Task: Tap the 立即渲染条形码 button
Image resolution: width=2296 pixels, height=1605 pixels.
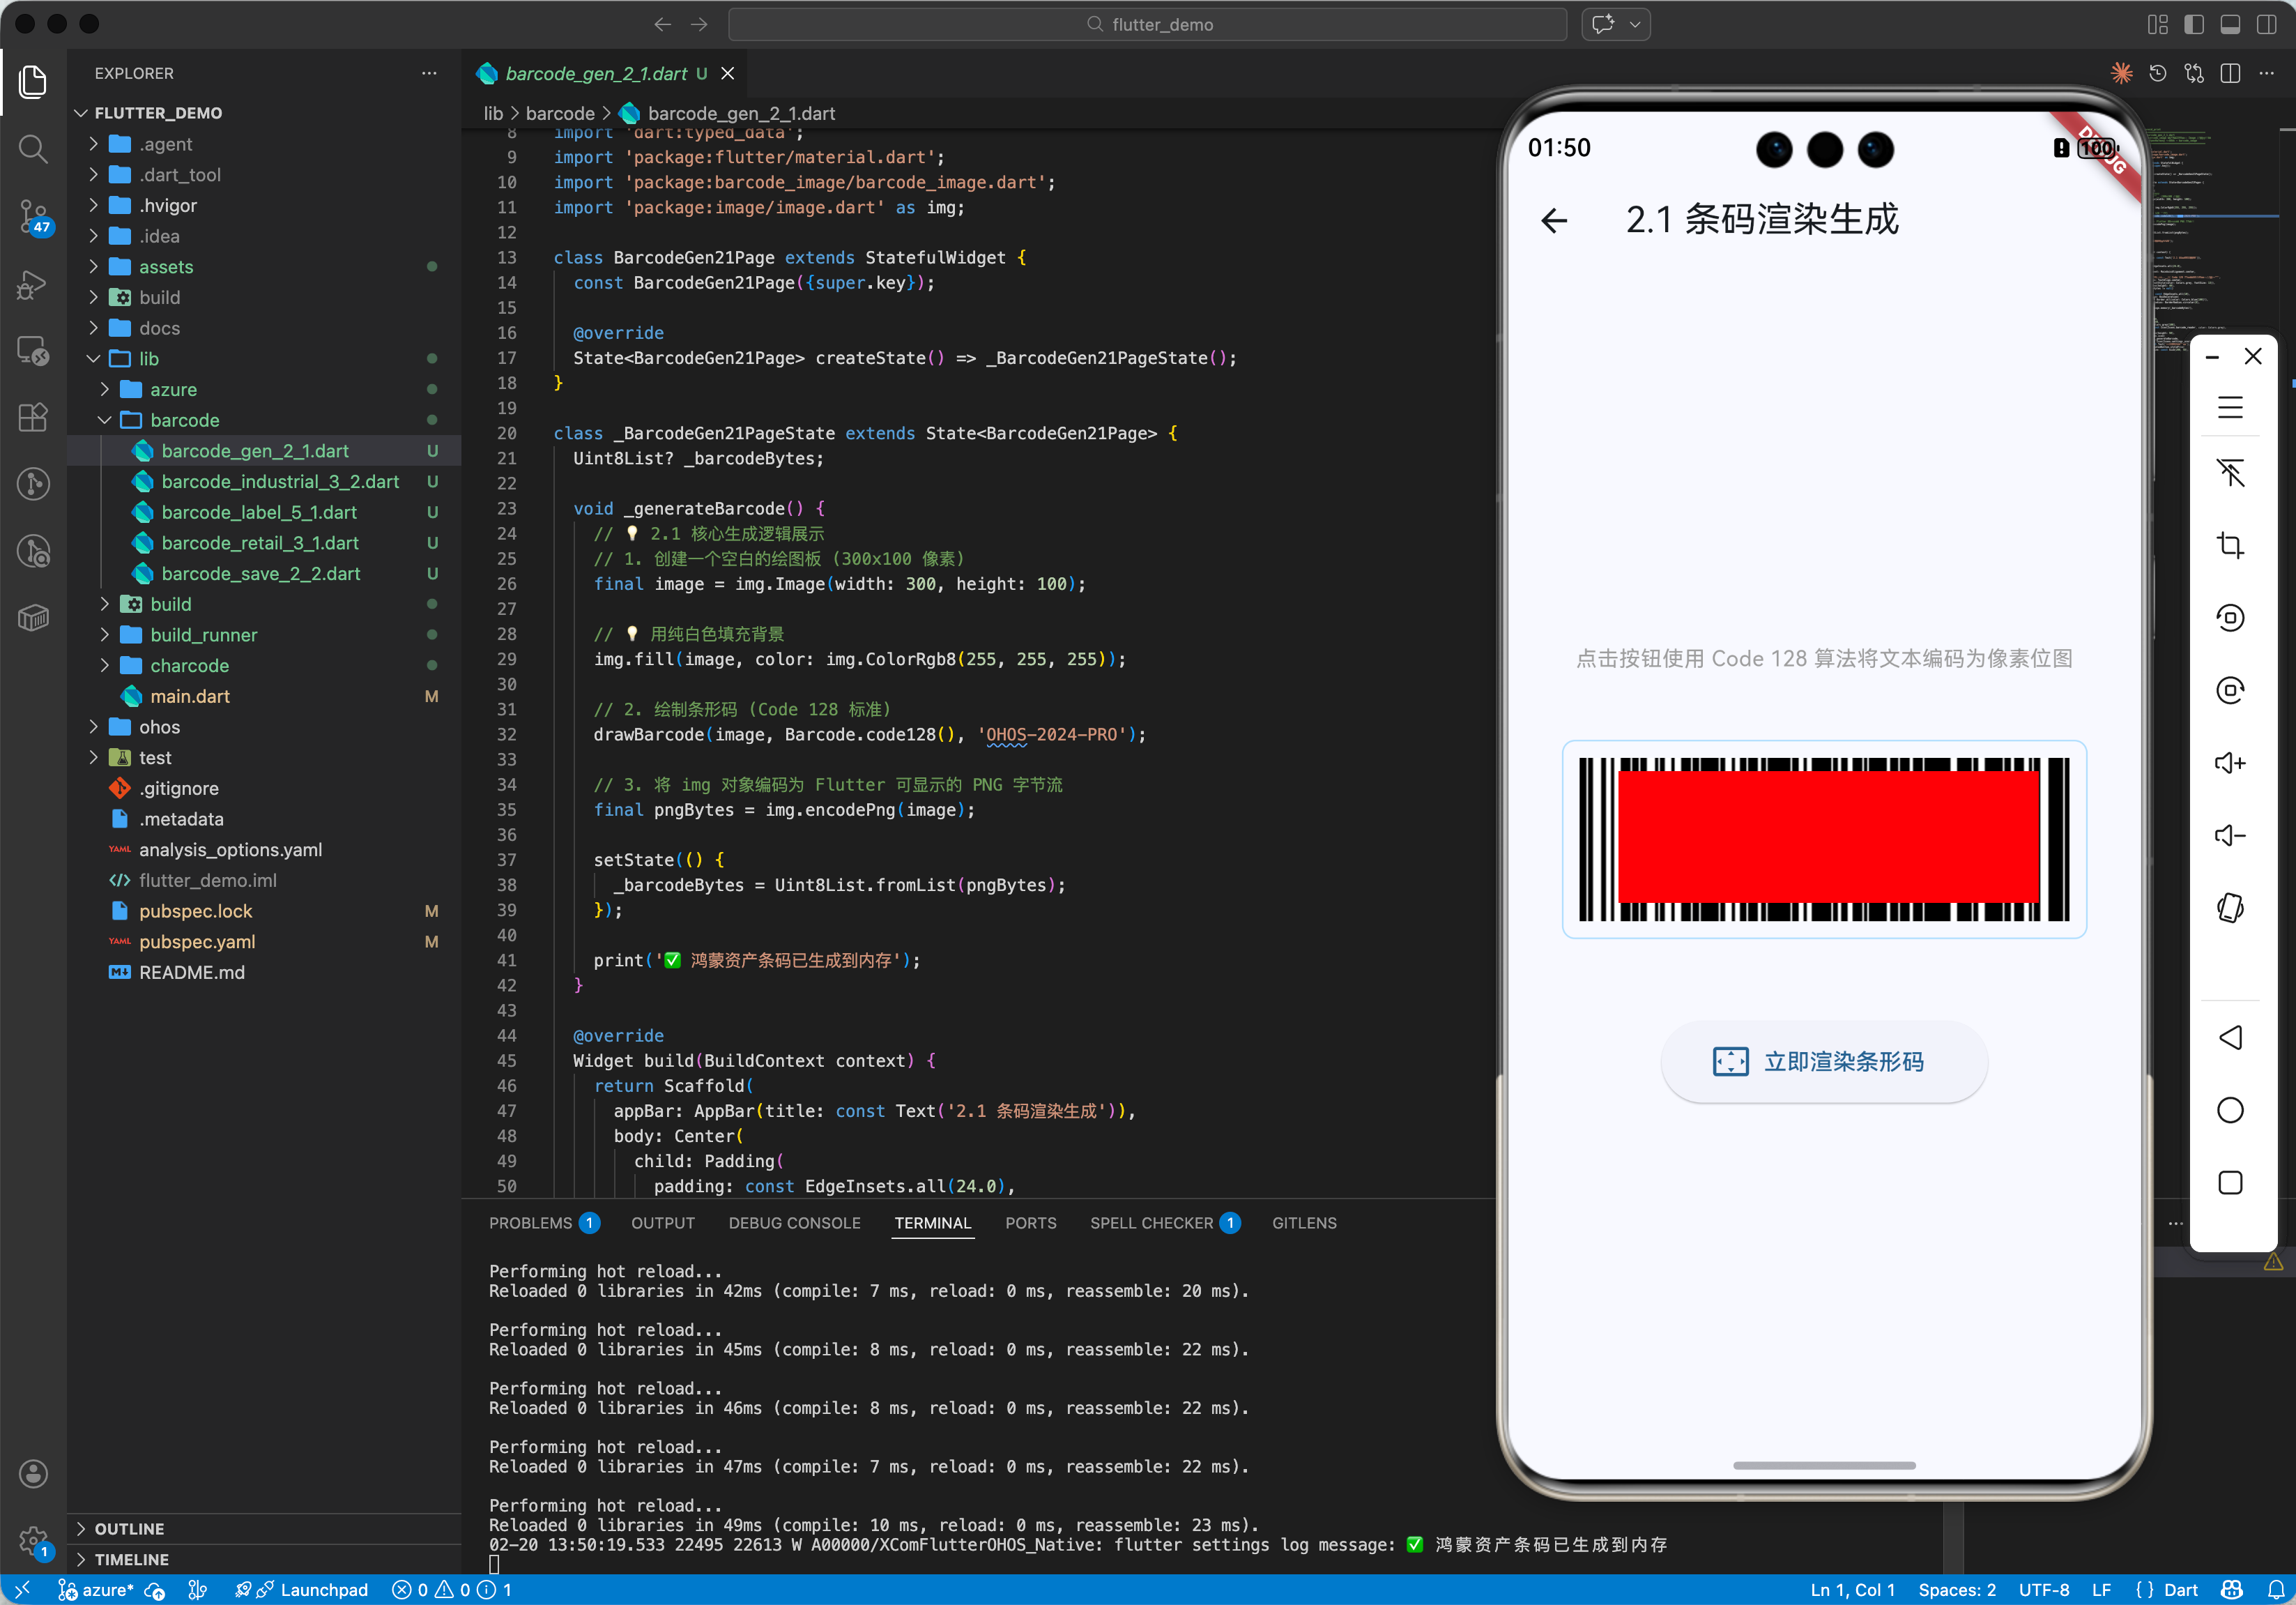Action: pyautogui.click(x=1823, y=1062)
